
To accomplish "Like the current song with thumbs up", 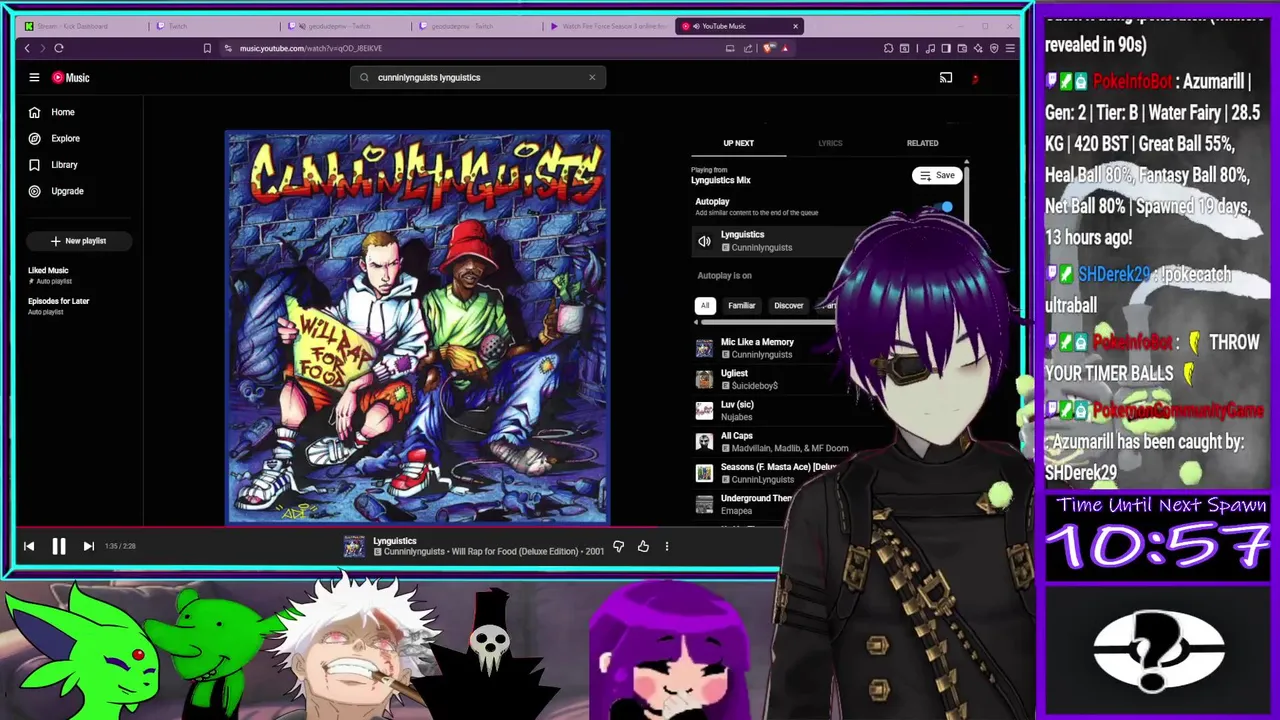I will click(643, 546).
